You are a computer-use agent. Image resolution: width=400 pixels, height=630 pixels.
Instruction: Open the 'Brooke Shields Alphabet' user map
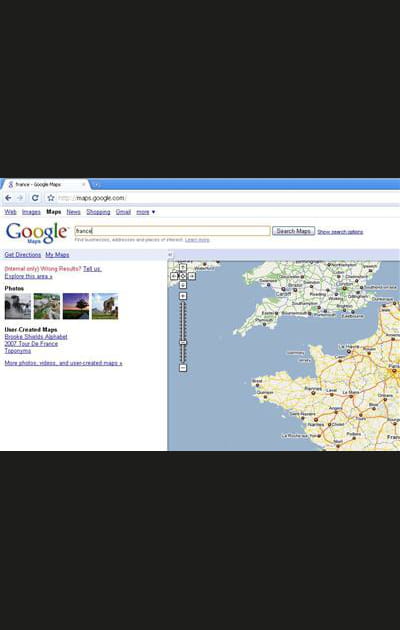36,337
